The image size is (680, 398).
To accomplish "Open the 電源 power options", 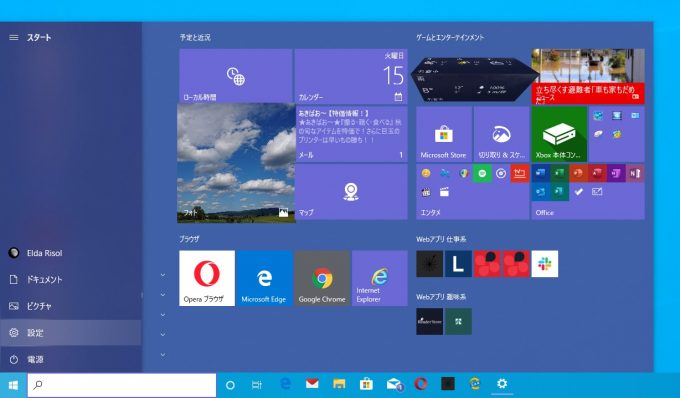I will [71, 359].
